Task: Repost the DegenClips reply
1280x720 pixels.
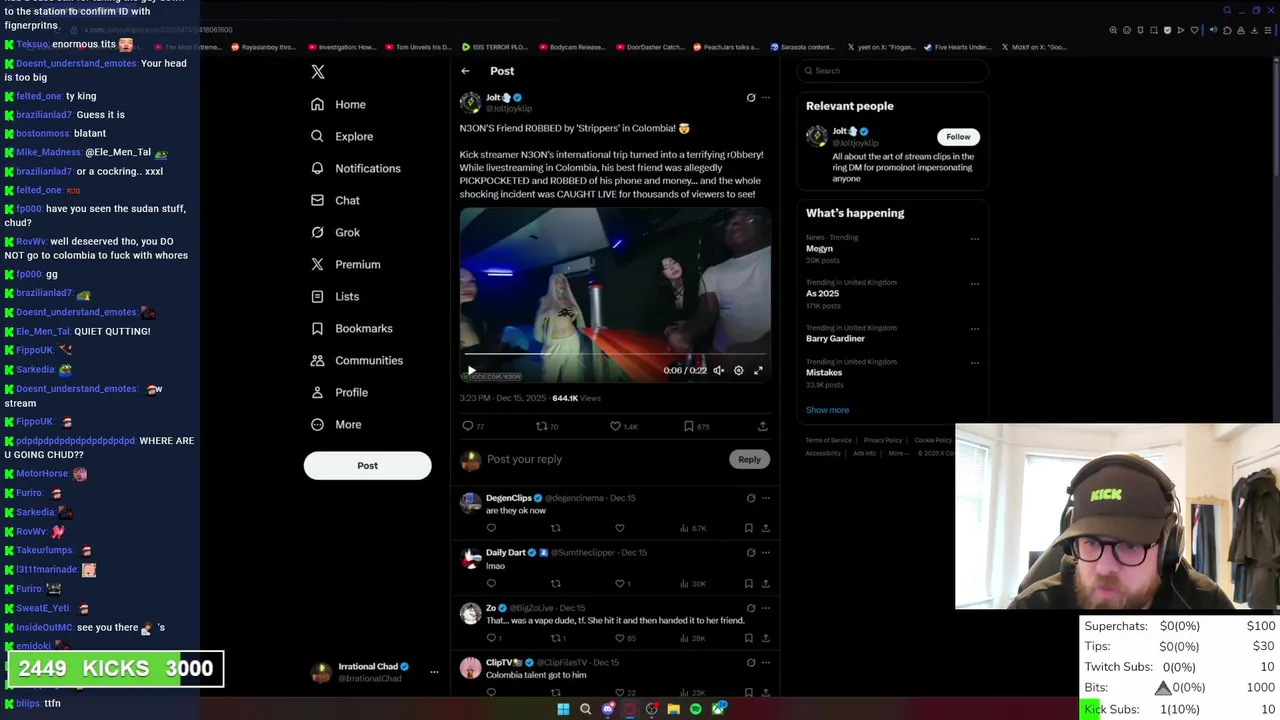Action: (556, 528)
